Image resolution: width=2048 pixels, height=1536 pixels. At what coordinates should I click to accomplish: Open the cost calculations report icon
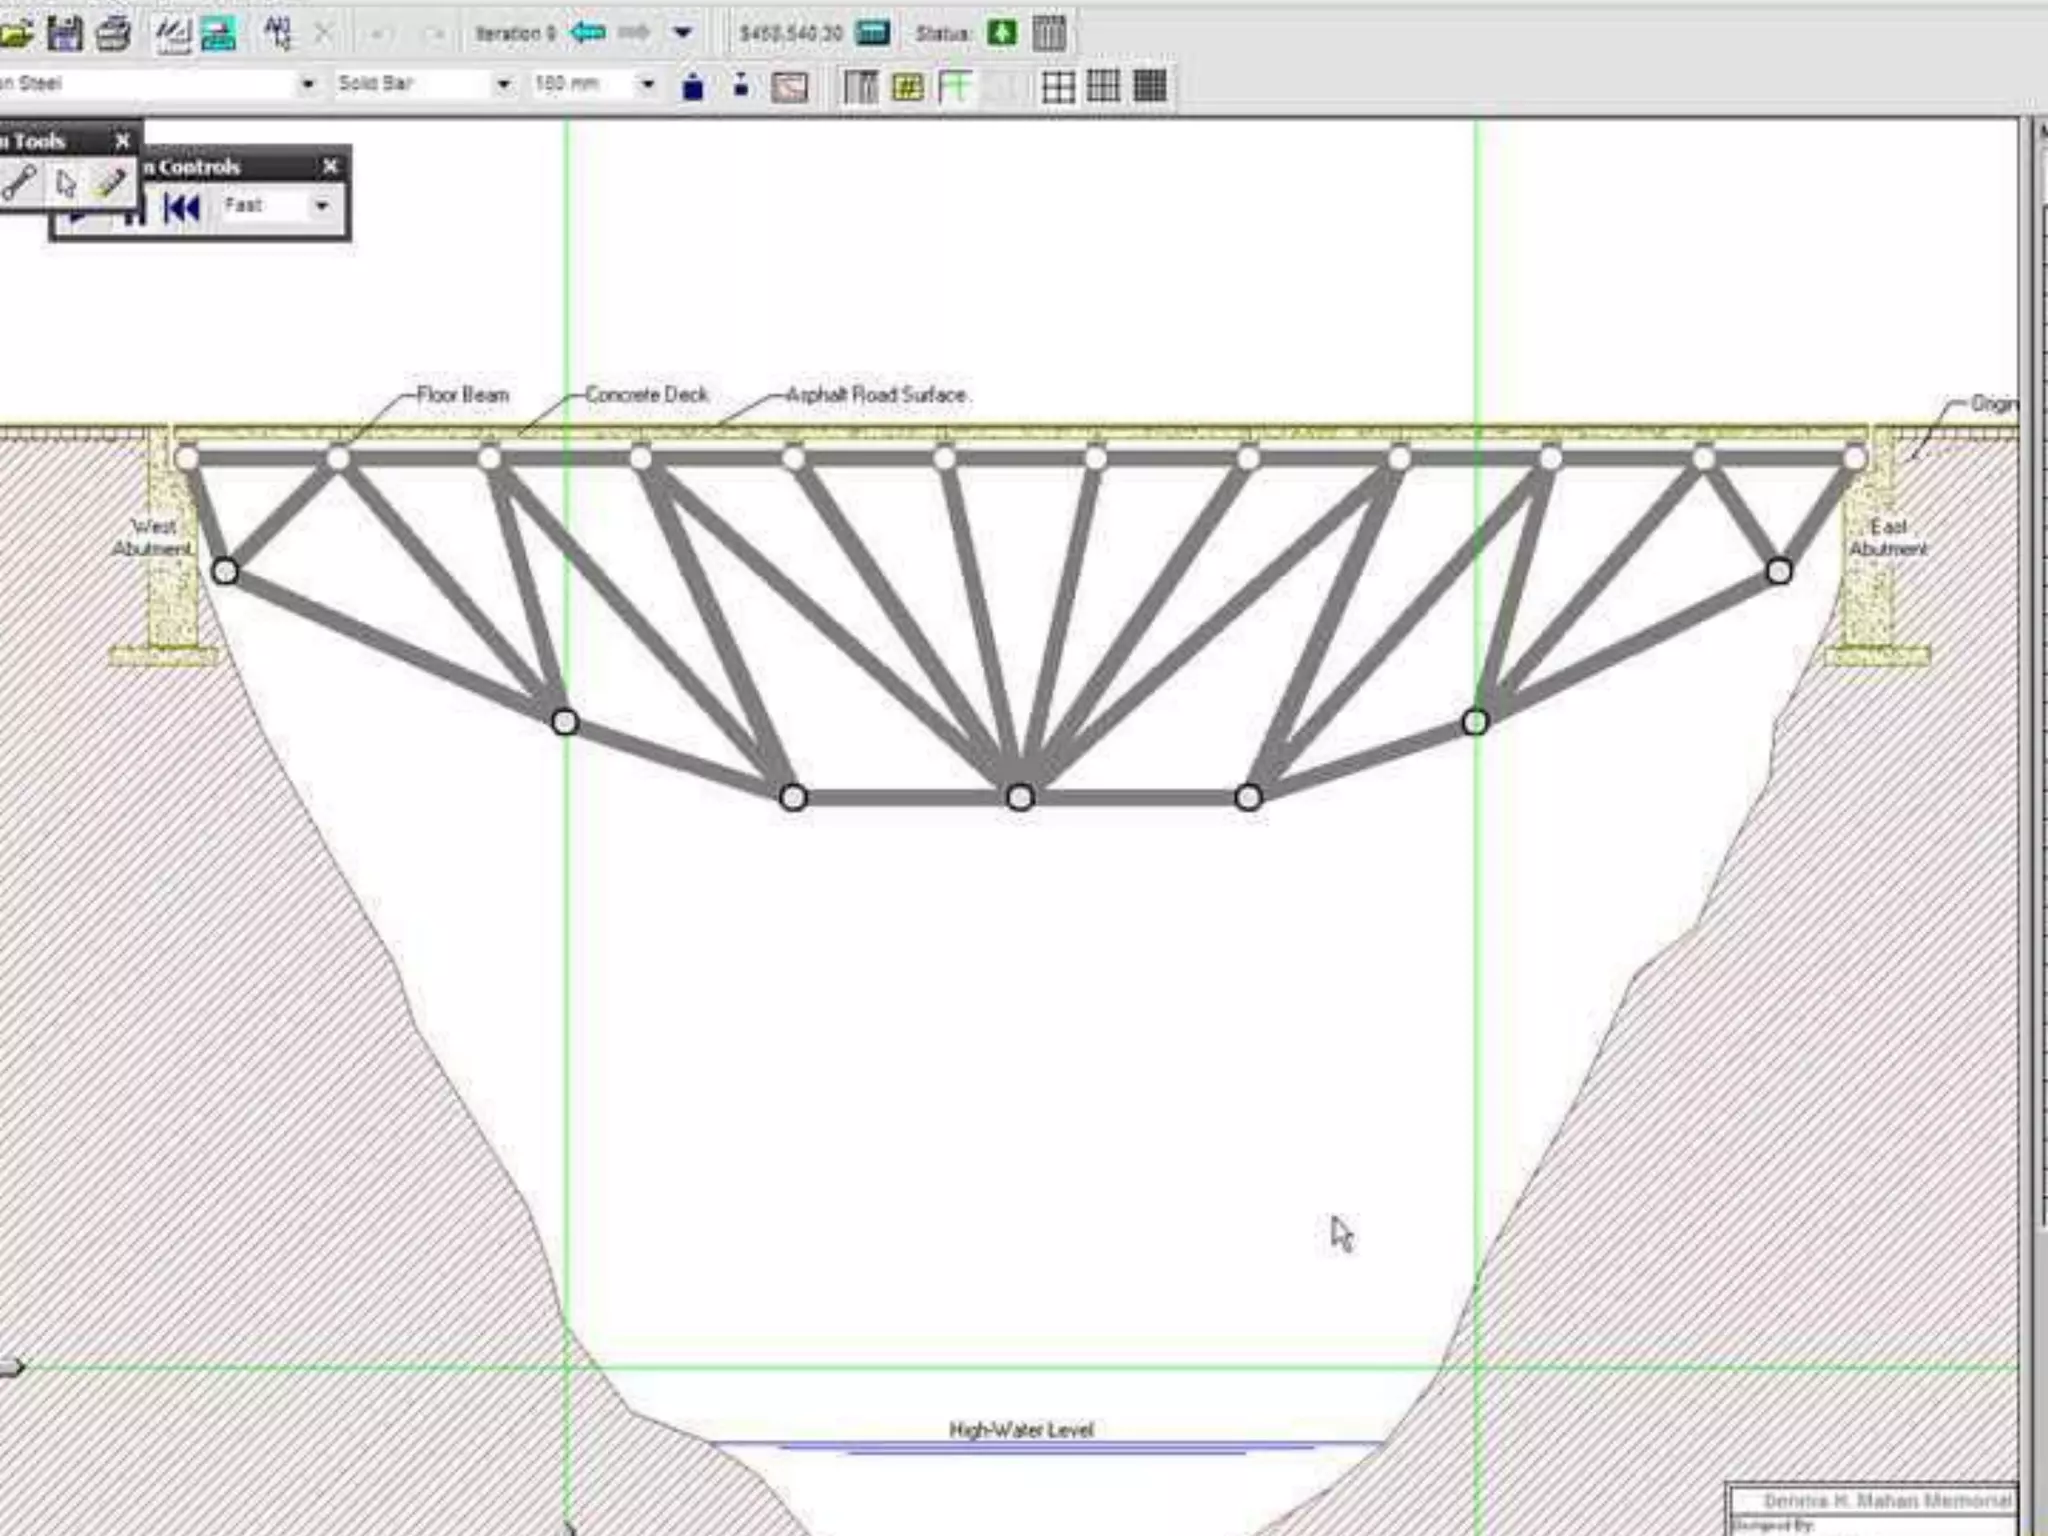click(873, 33)
